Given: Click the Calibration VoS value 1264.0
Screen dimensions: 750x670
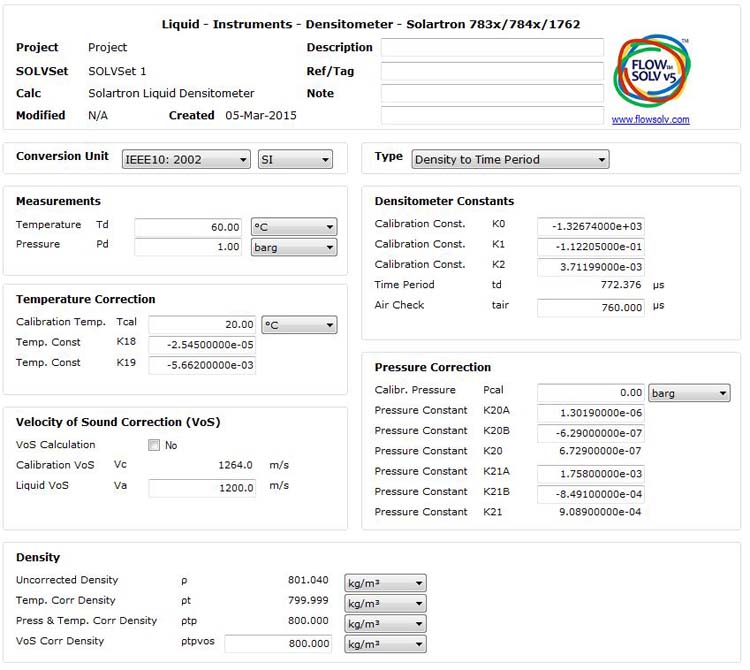Looking at the screenshot, I should tap(235, 465).
